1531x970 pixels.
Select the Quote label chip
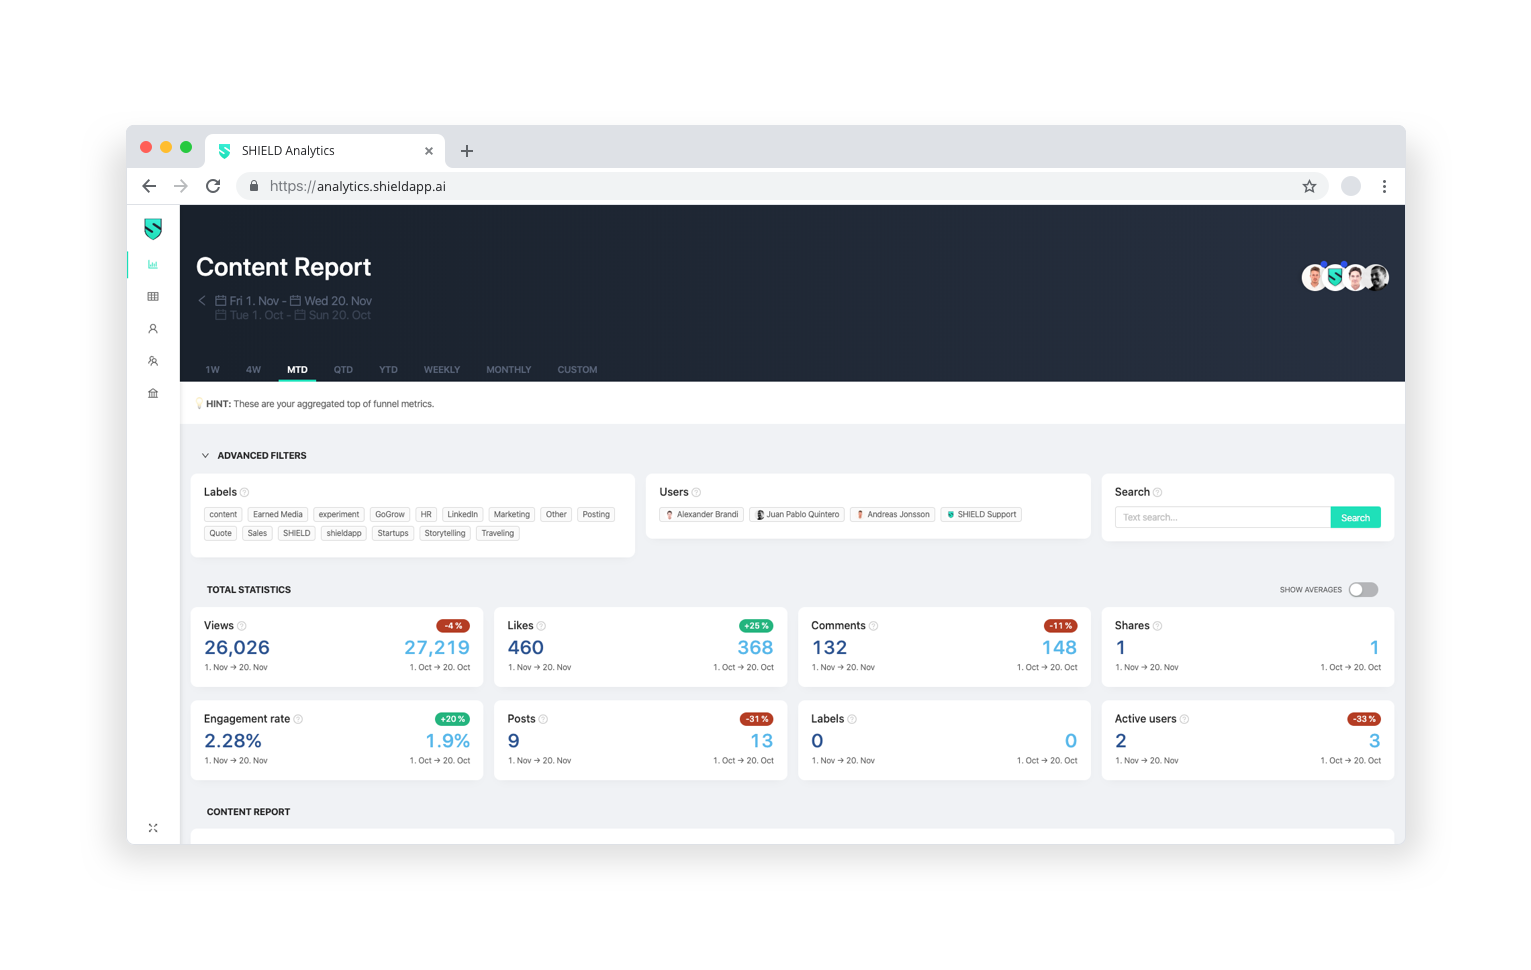221,534
